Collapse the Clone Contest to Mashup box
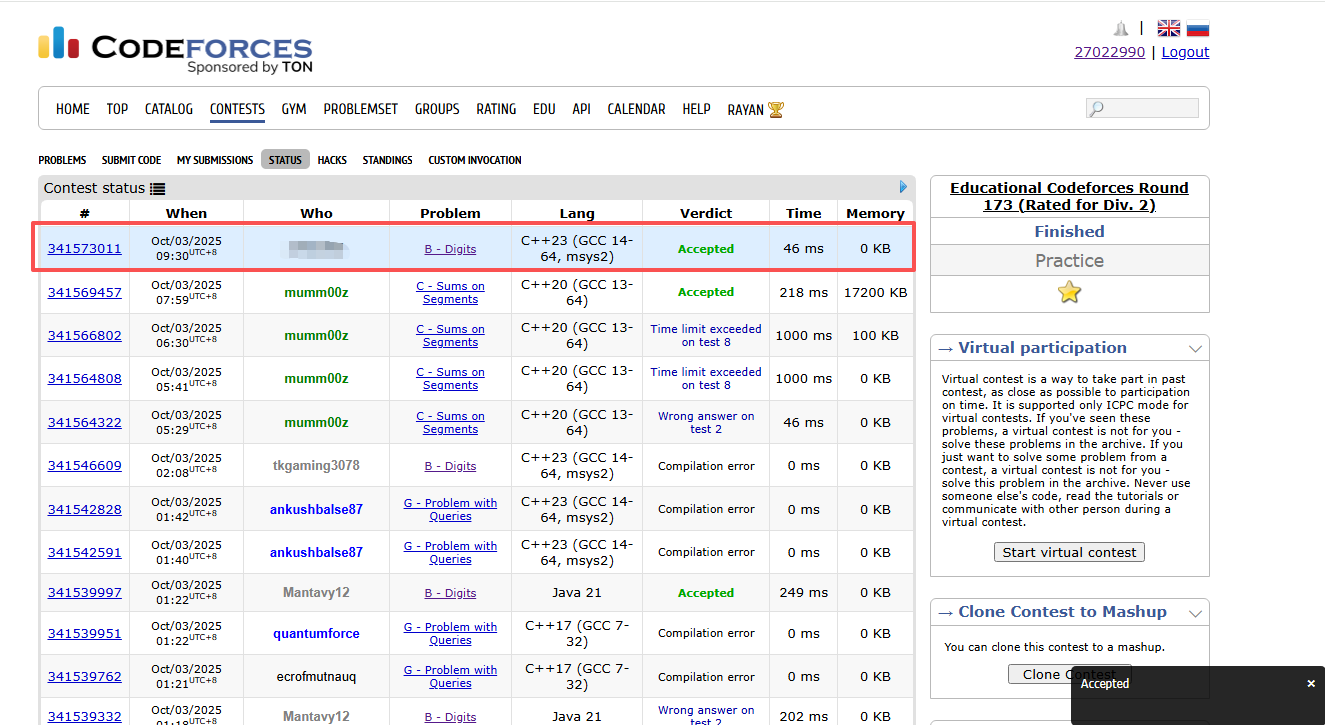This screenshot has width=1325, height=725. pos(1195,612)
